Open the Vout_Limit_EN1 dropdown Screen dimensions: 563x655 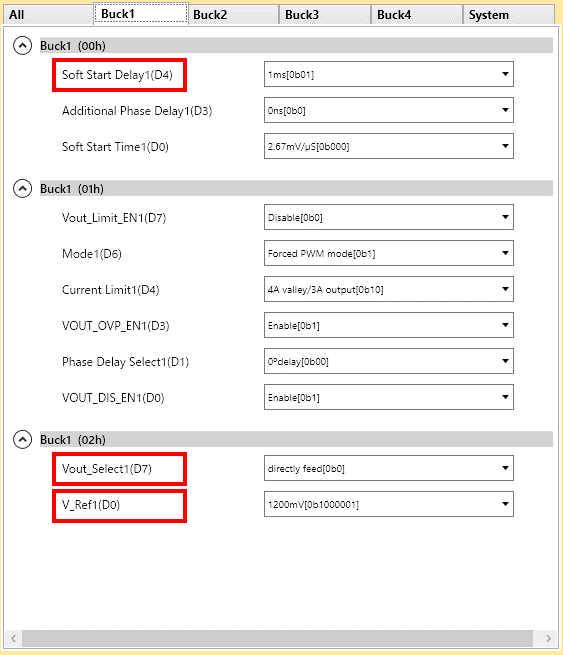pyautogui.click(x=388, y=217)
